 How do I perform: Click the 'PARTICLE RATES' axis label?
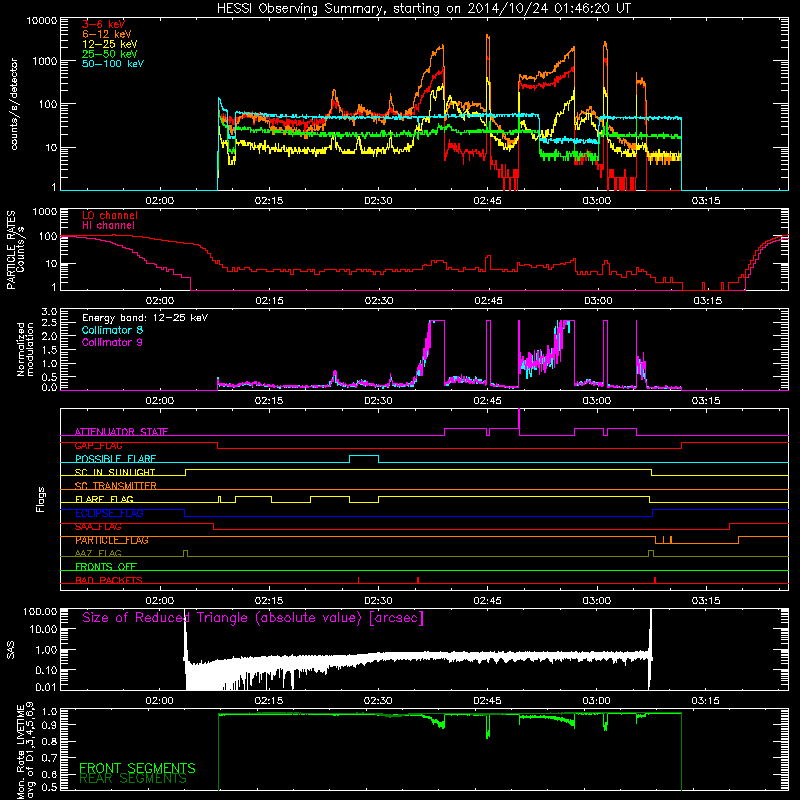(x=11, y=250)
